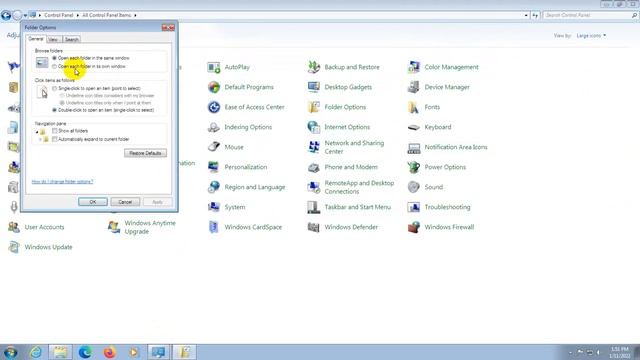Click OK in Folder Options
This screenshot has width=640, height=360.
[x=93, y=202]
